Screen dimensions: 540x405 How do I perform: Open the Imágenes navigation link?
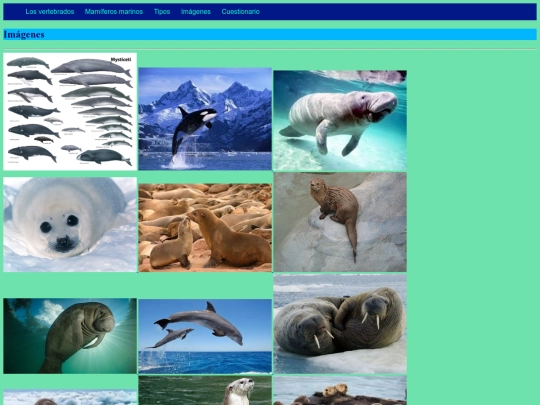point(196,12)
